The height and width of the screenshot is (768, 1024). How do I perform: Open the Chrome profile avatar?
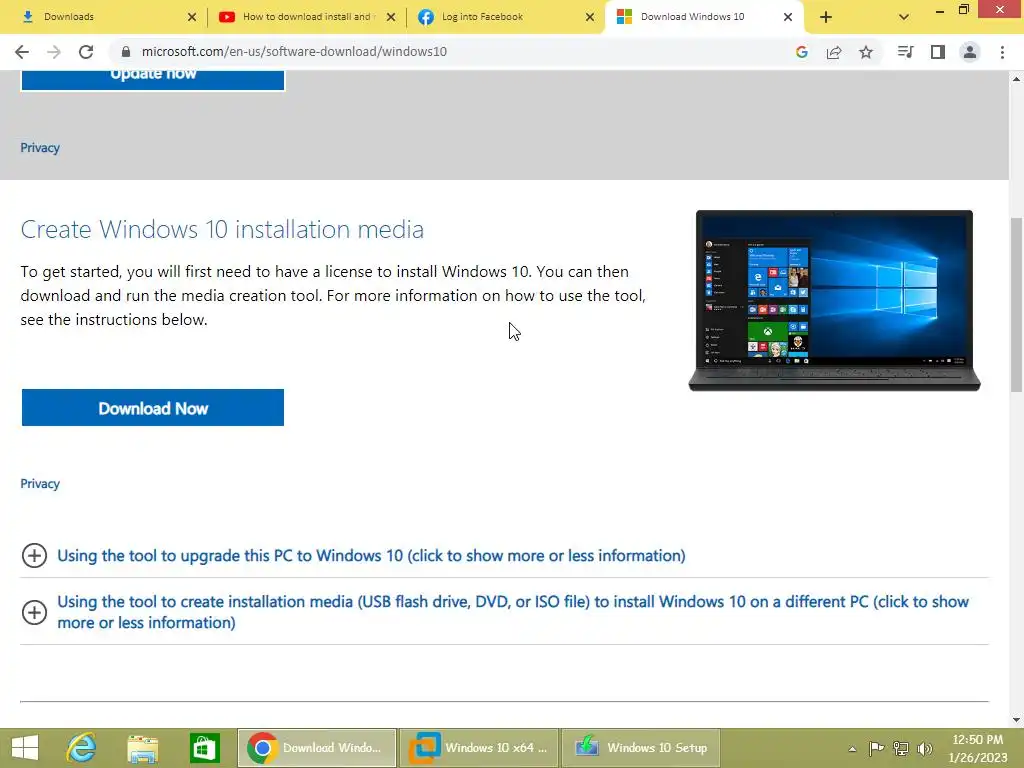[x=970, y=52]
